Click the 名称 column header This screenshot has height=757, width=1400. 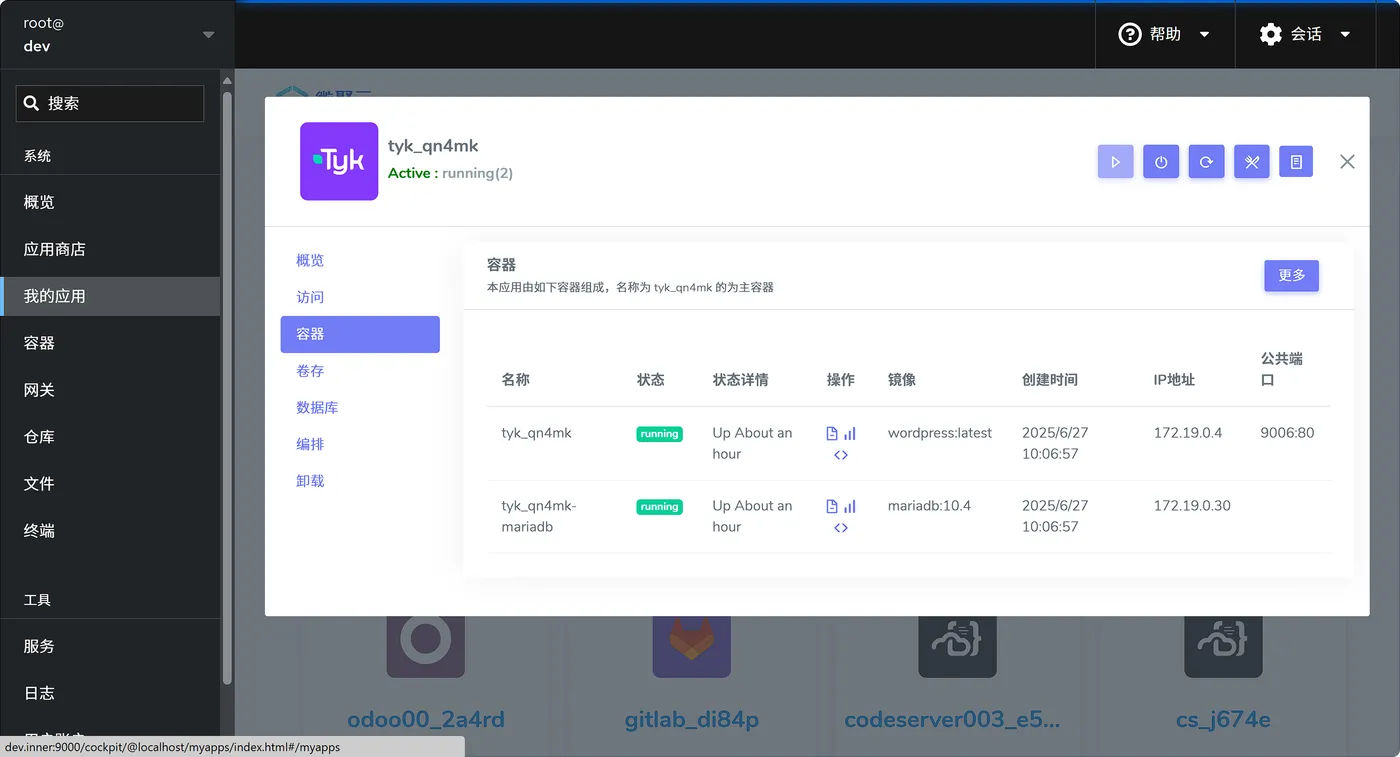pos(516,380)
